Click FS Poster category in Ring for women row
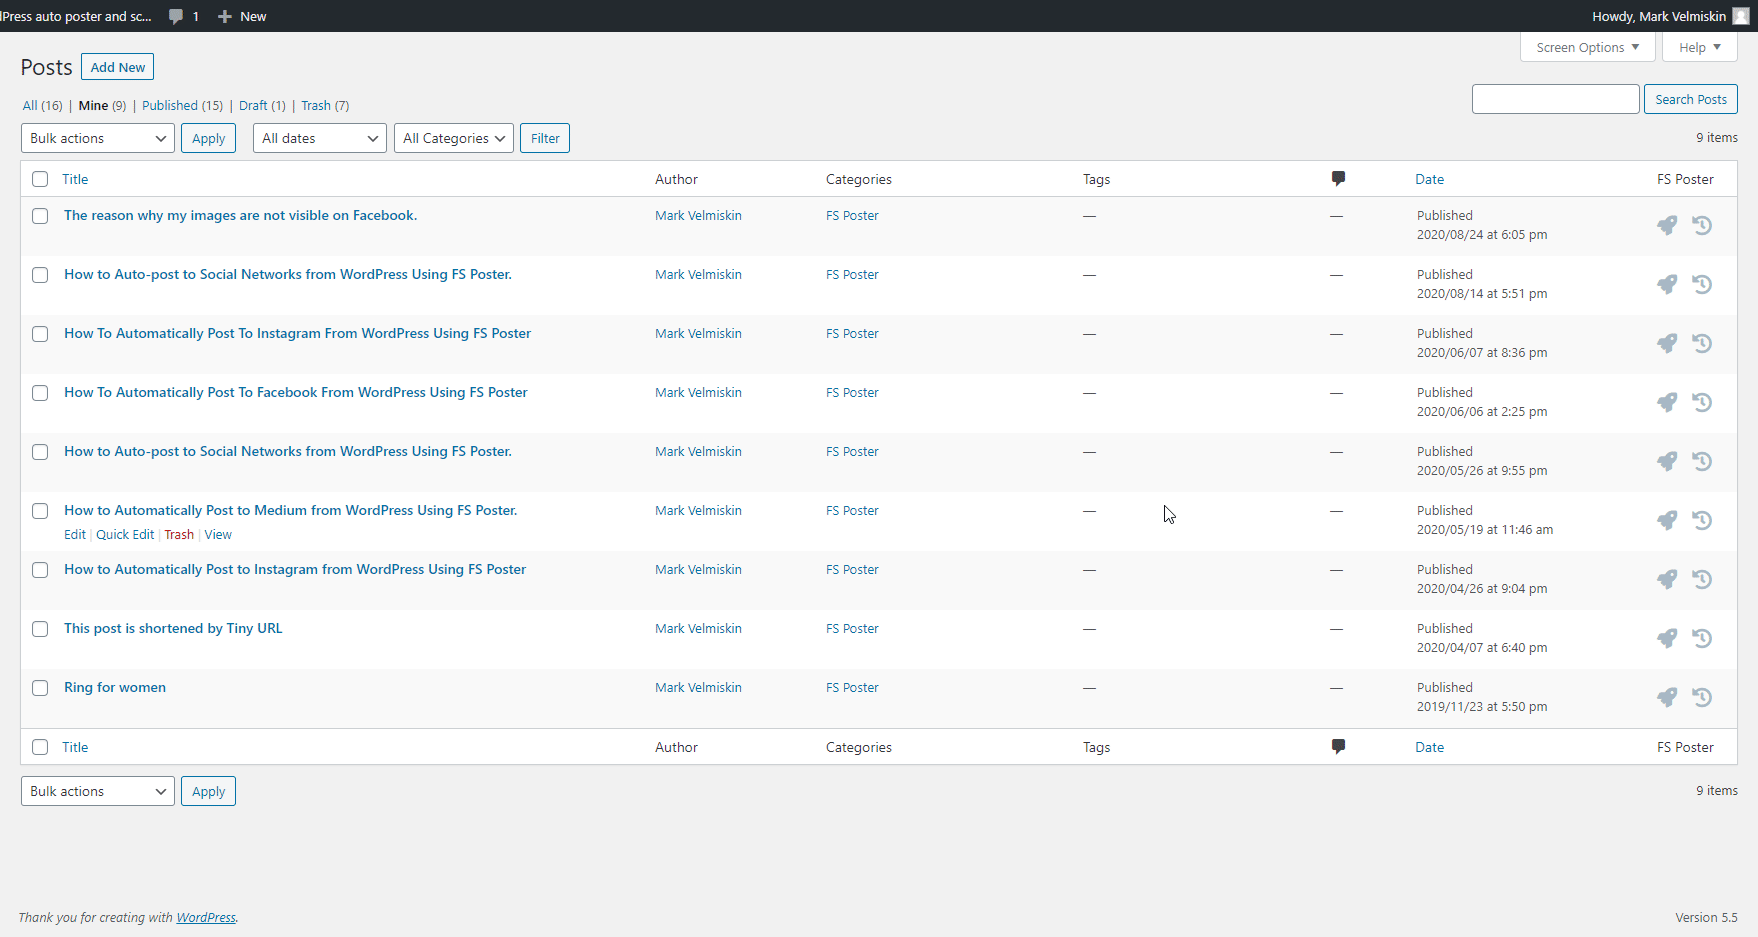The width and height of the screenshot is (1758, 937). pos(852,687)
